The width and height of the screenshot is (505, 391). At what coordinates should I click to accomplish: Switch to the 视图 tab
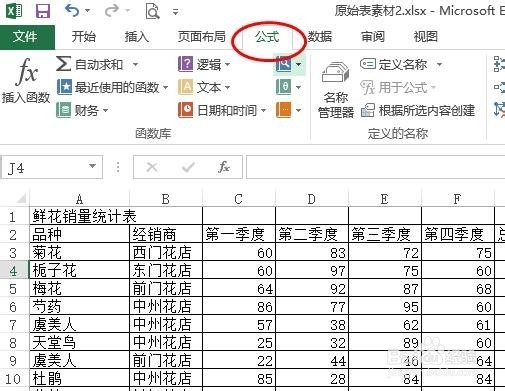coord(426,36)
